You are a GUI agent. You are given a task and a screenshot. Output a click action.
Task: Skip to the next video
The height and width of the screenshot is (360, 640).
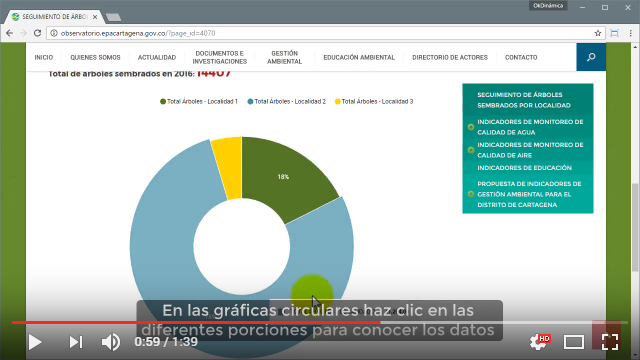tap(76, 342)
